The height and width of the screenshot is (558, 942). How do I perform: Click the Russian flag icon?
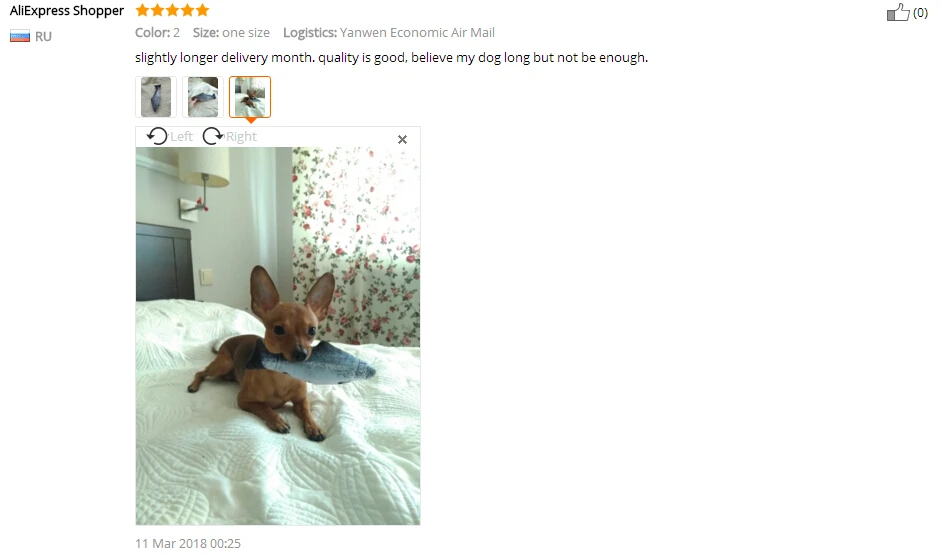(20, 37)
